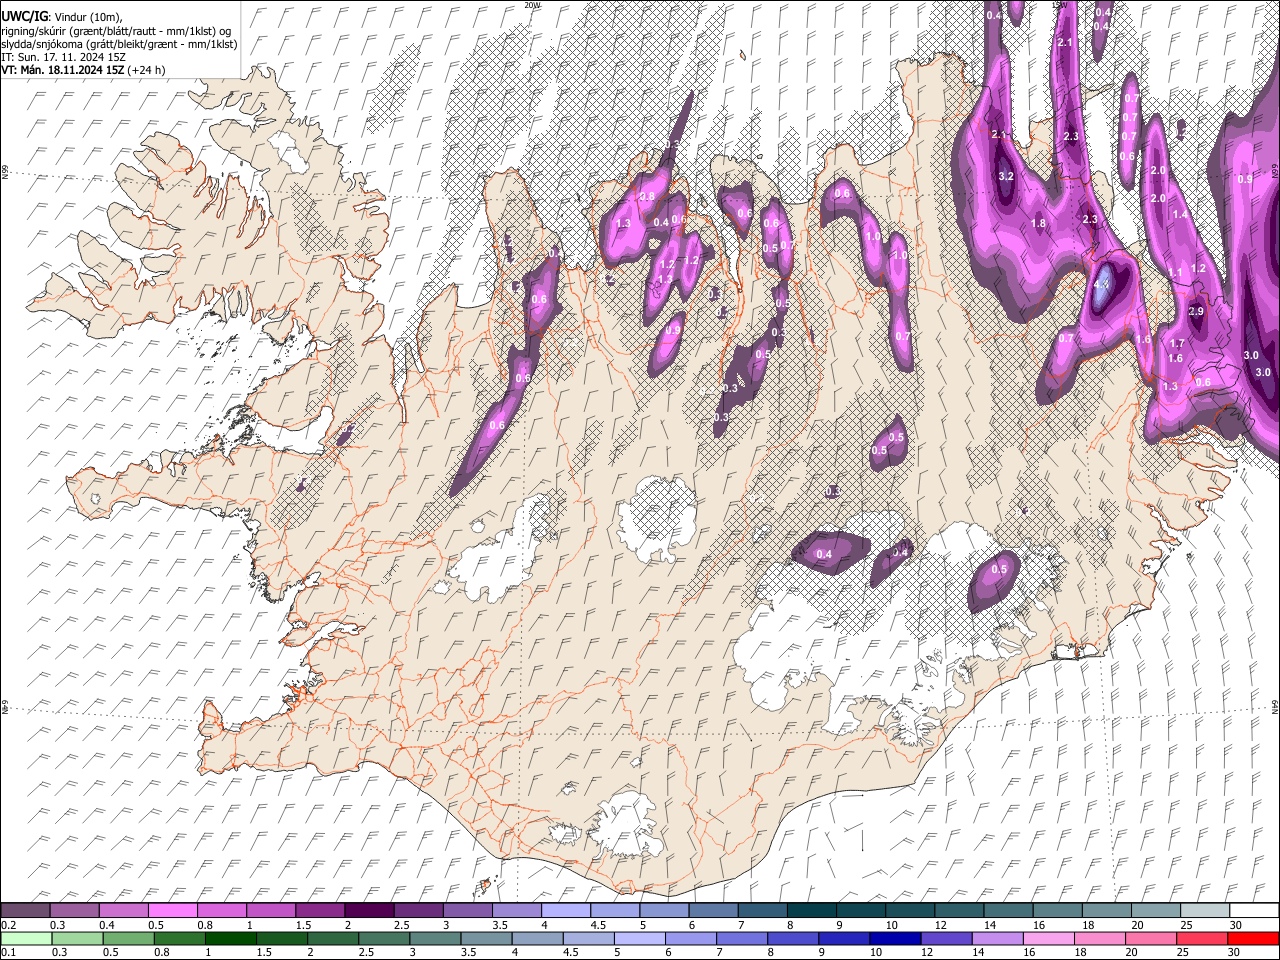This screenshot has width=1280, height=960.
Task: Click the 'UWC/IG' title text
Action: pos(25,16)
